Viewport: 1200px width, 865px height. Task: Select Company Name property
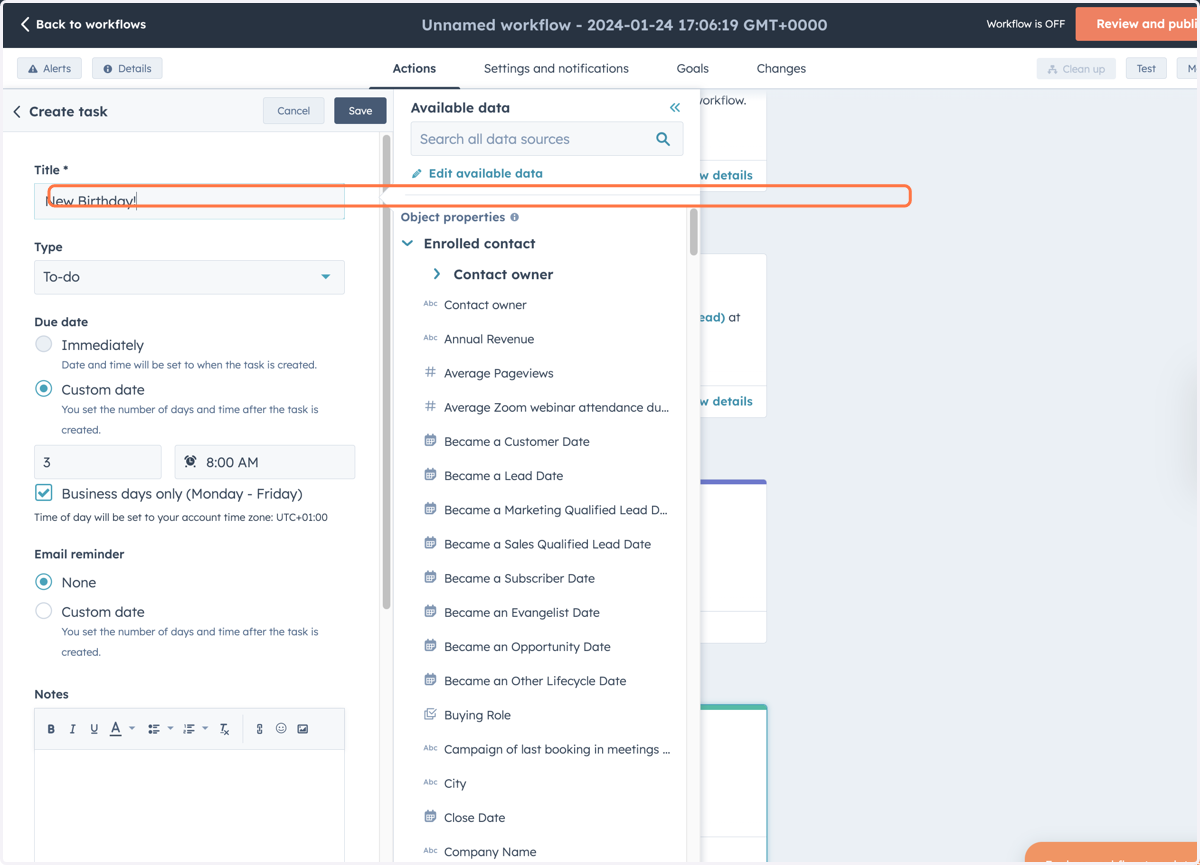[490, 852]
